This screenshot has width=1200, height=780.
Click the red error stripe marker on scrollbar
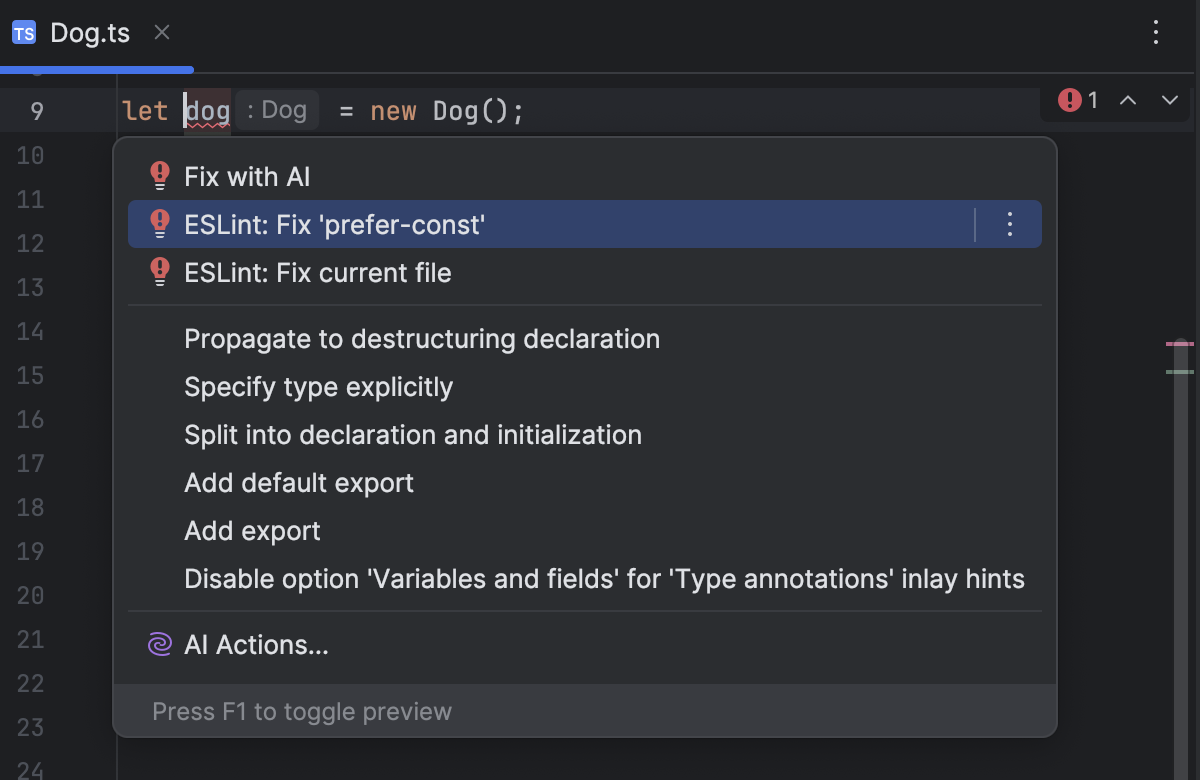pos(1180,344)
